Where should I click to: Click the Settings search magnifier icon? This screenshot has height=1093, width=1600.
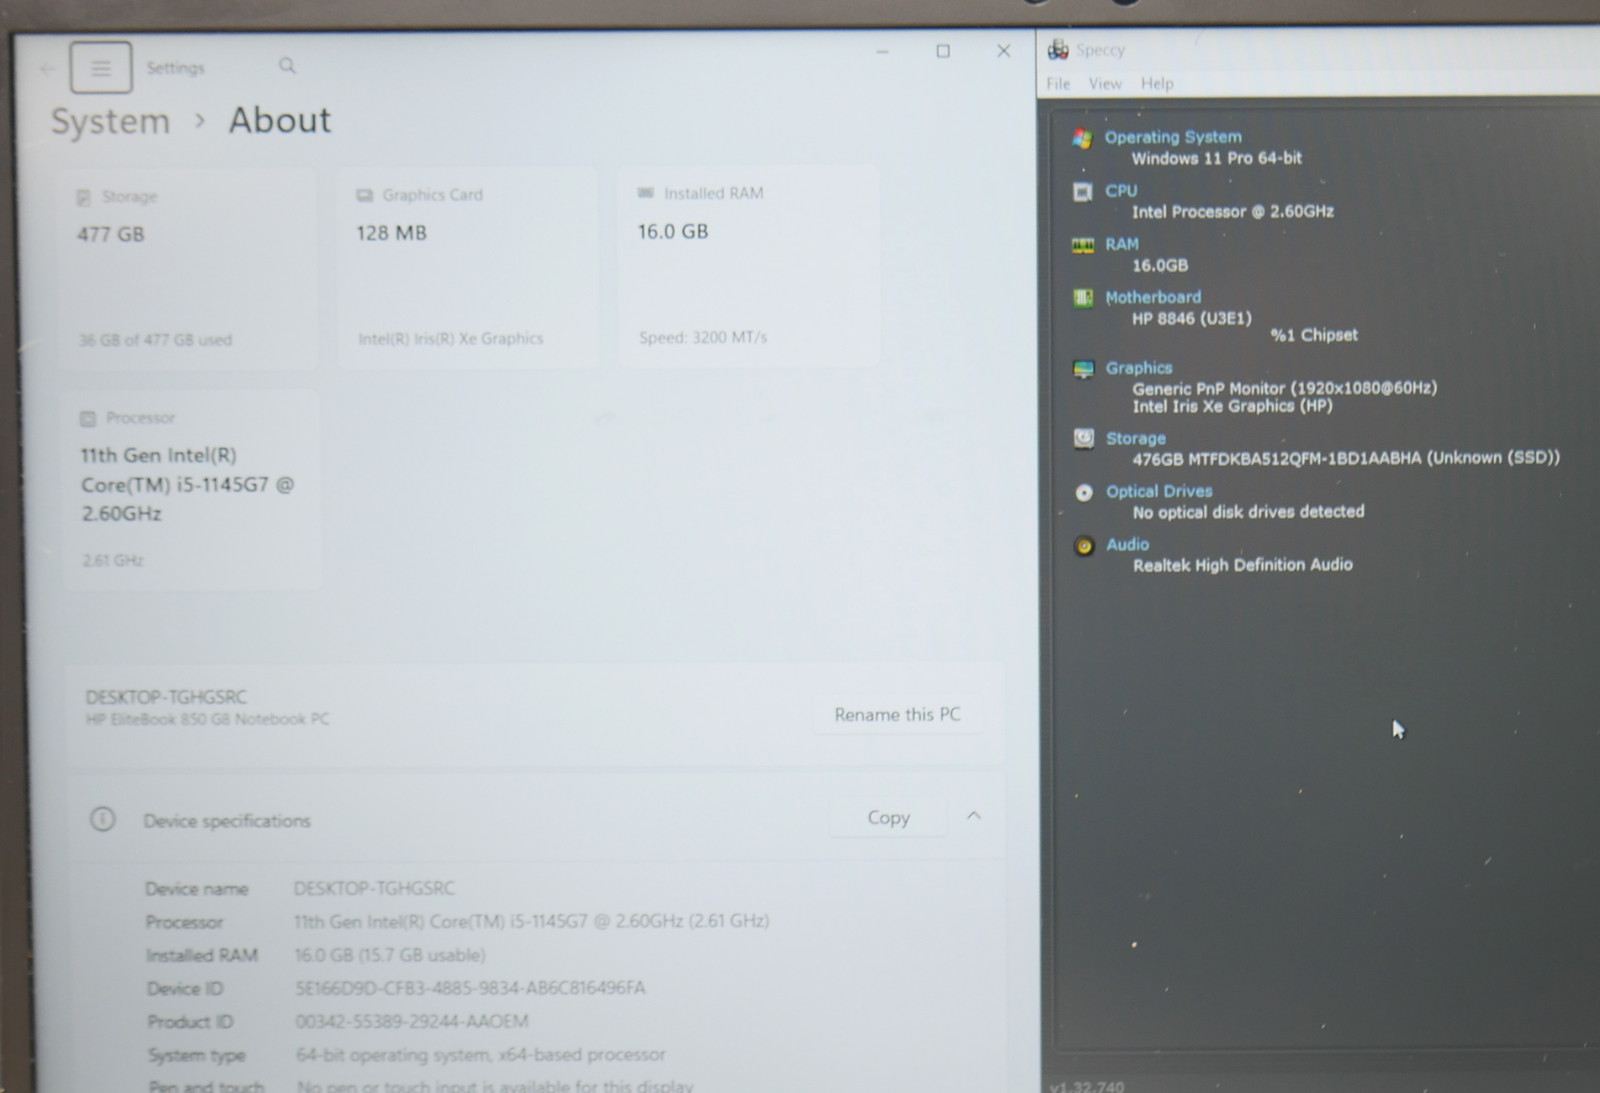(287, 66)
